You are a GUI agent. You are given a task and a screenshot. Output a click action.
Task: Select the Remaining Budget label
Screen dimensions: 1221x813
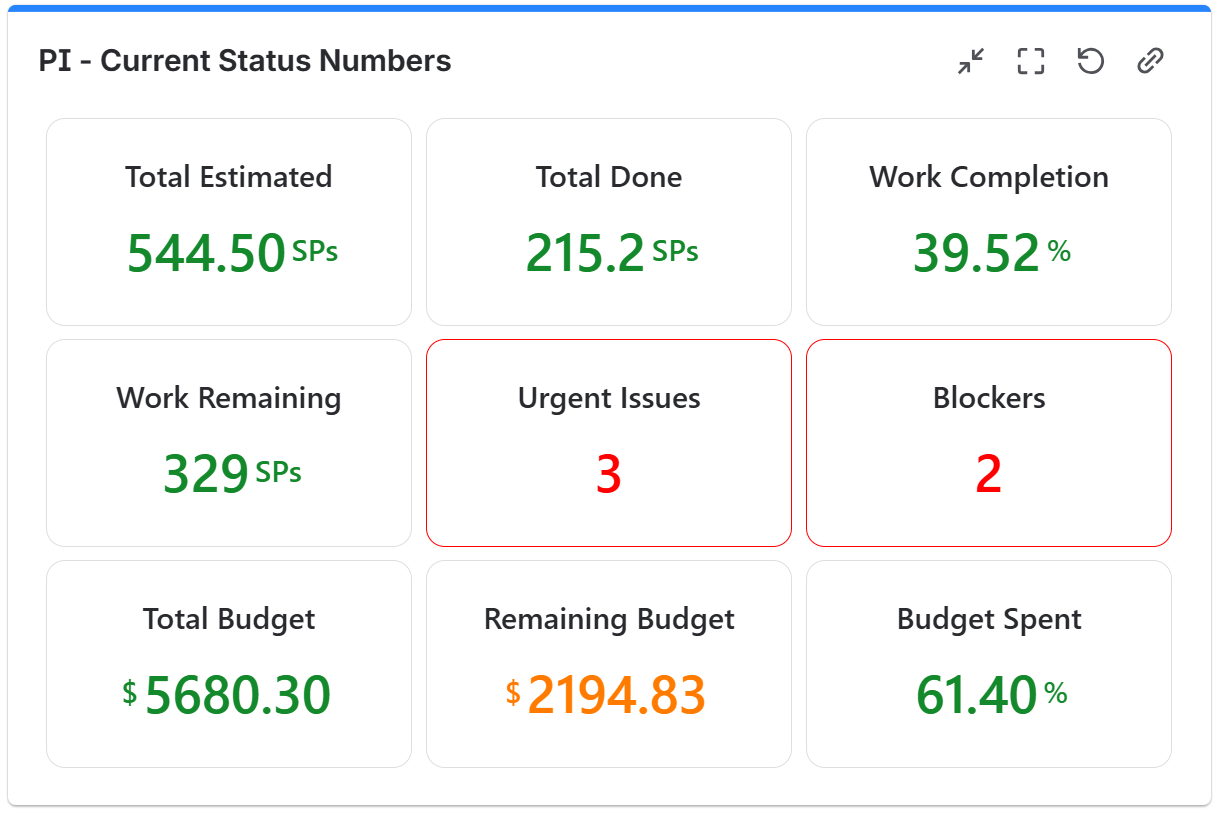(x=609, y=619)
